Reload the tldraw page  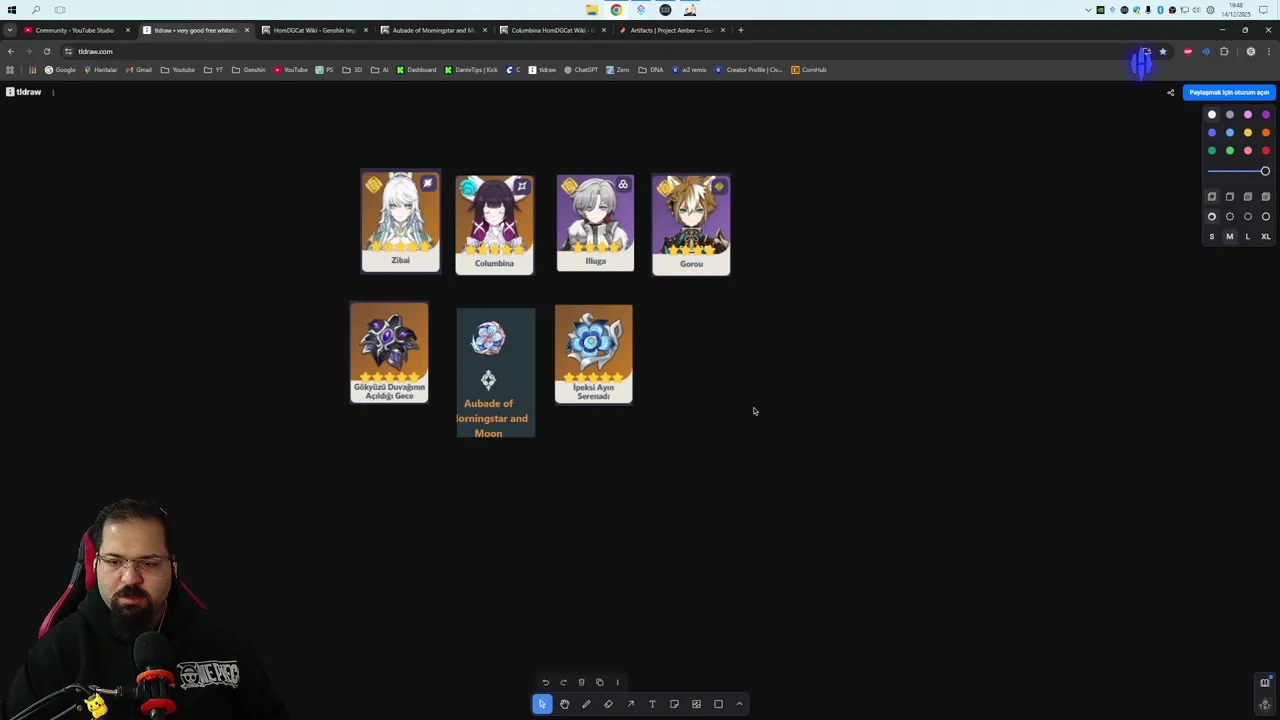46,51
